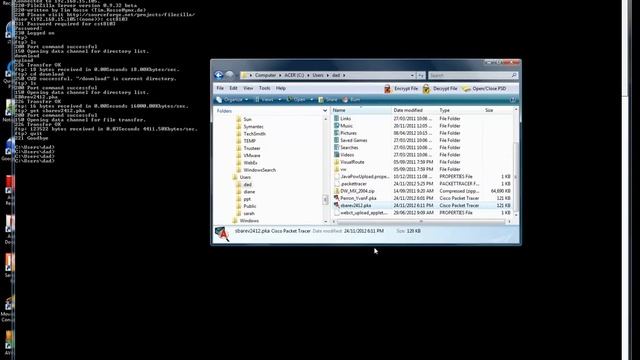Open the Tools menu
Viewport: 640px width, 360px height.
[264, 88]
